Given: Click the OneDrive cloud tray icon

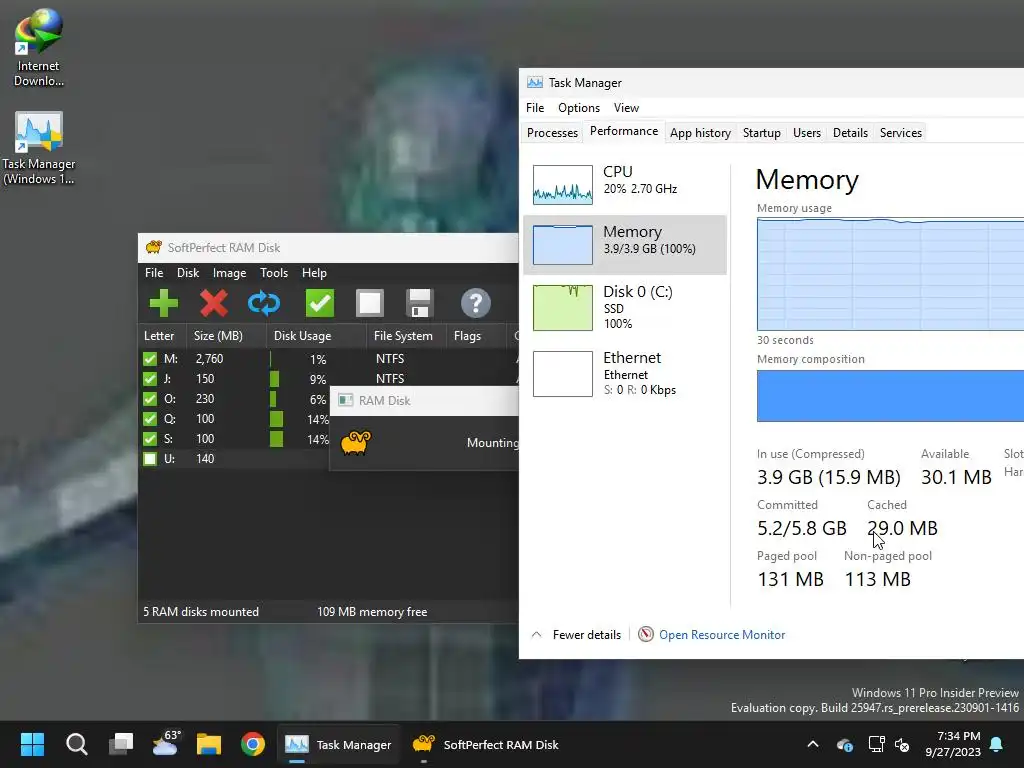Looking at the screenshot, I should click(844, 744).
